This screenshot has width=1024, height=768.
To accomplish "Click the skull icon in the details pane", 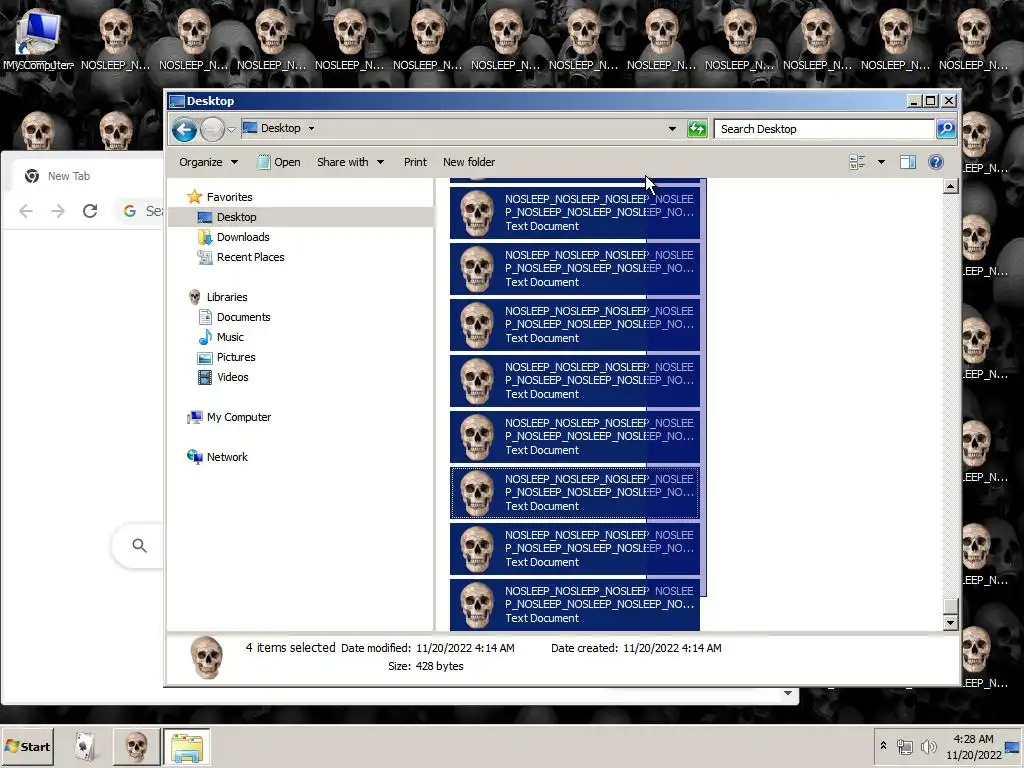I will tap(206, 658).
